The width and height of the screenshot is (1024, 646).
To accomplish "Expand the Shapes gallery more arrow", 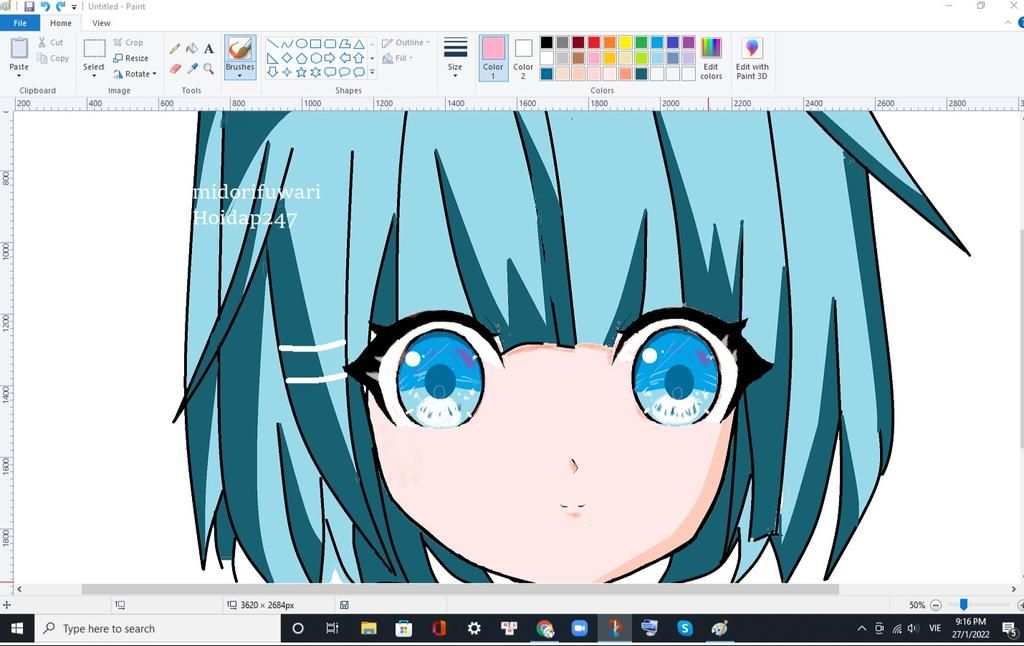I will (372, 73).
